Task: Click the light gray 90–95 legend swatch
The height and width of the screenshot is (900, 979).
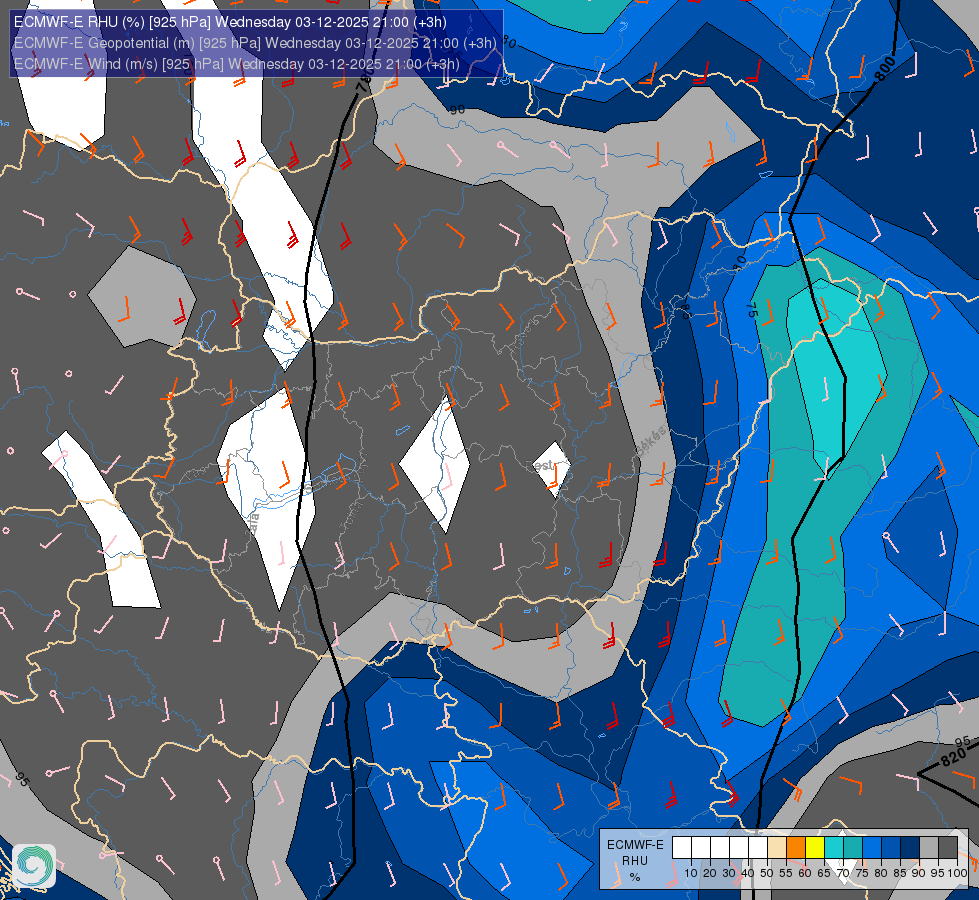Action: click(x=929, y=848)
